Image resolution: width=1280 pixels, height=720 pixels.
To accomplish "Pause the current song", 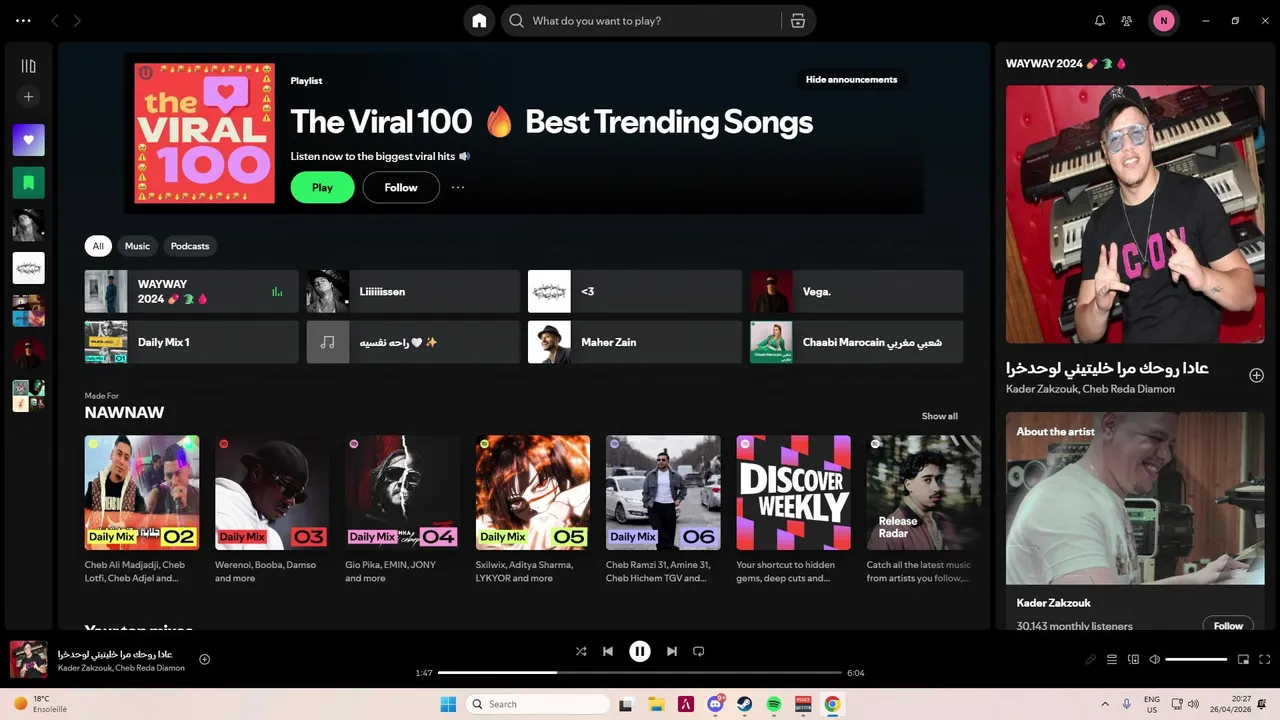I will click(x=640, y=651).
